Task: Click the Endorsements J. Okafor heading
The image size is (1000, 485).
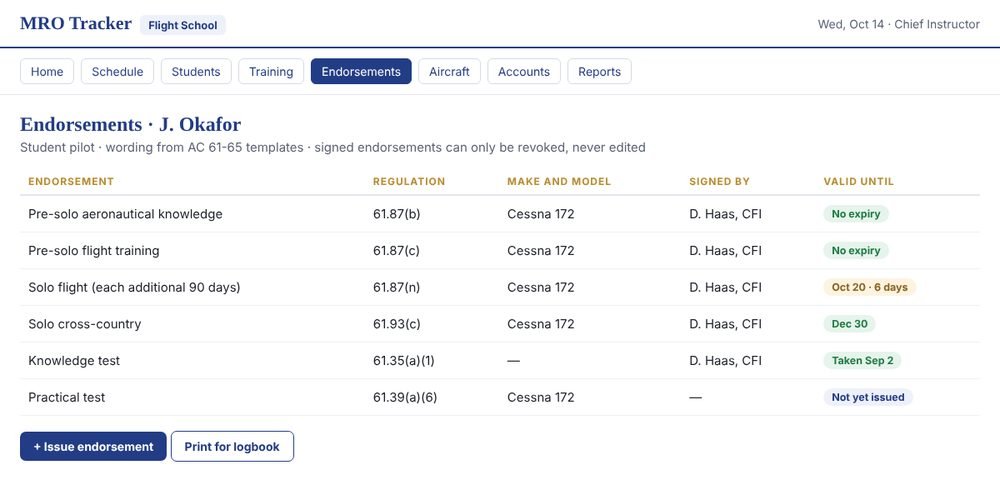Action: (131, 124)
